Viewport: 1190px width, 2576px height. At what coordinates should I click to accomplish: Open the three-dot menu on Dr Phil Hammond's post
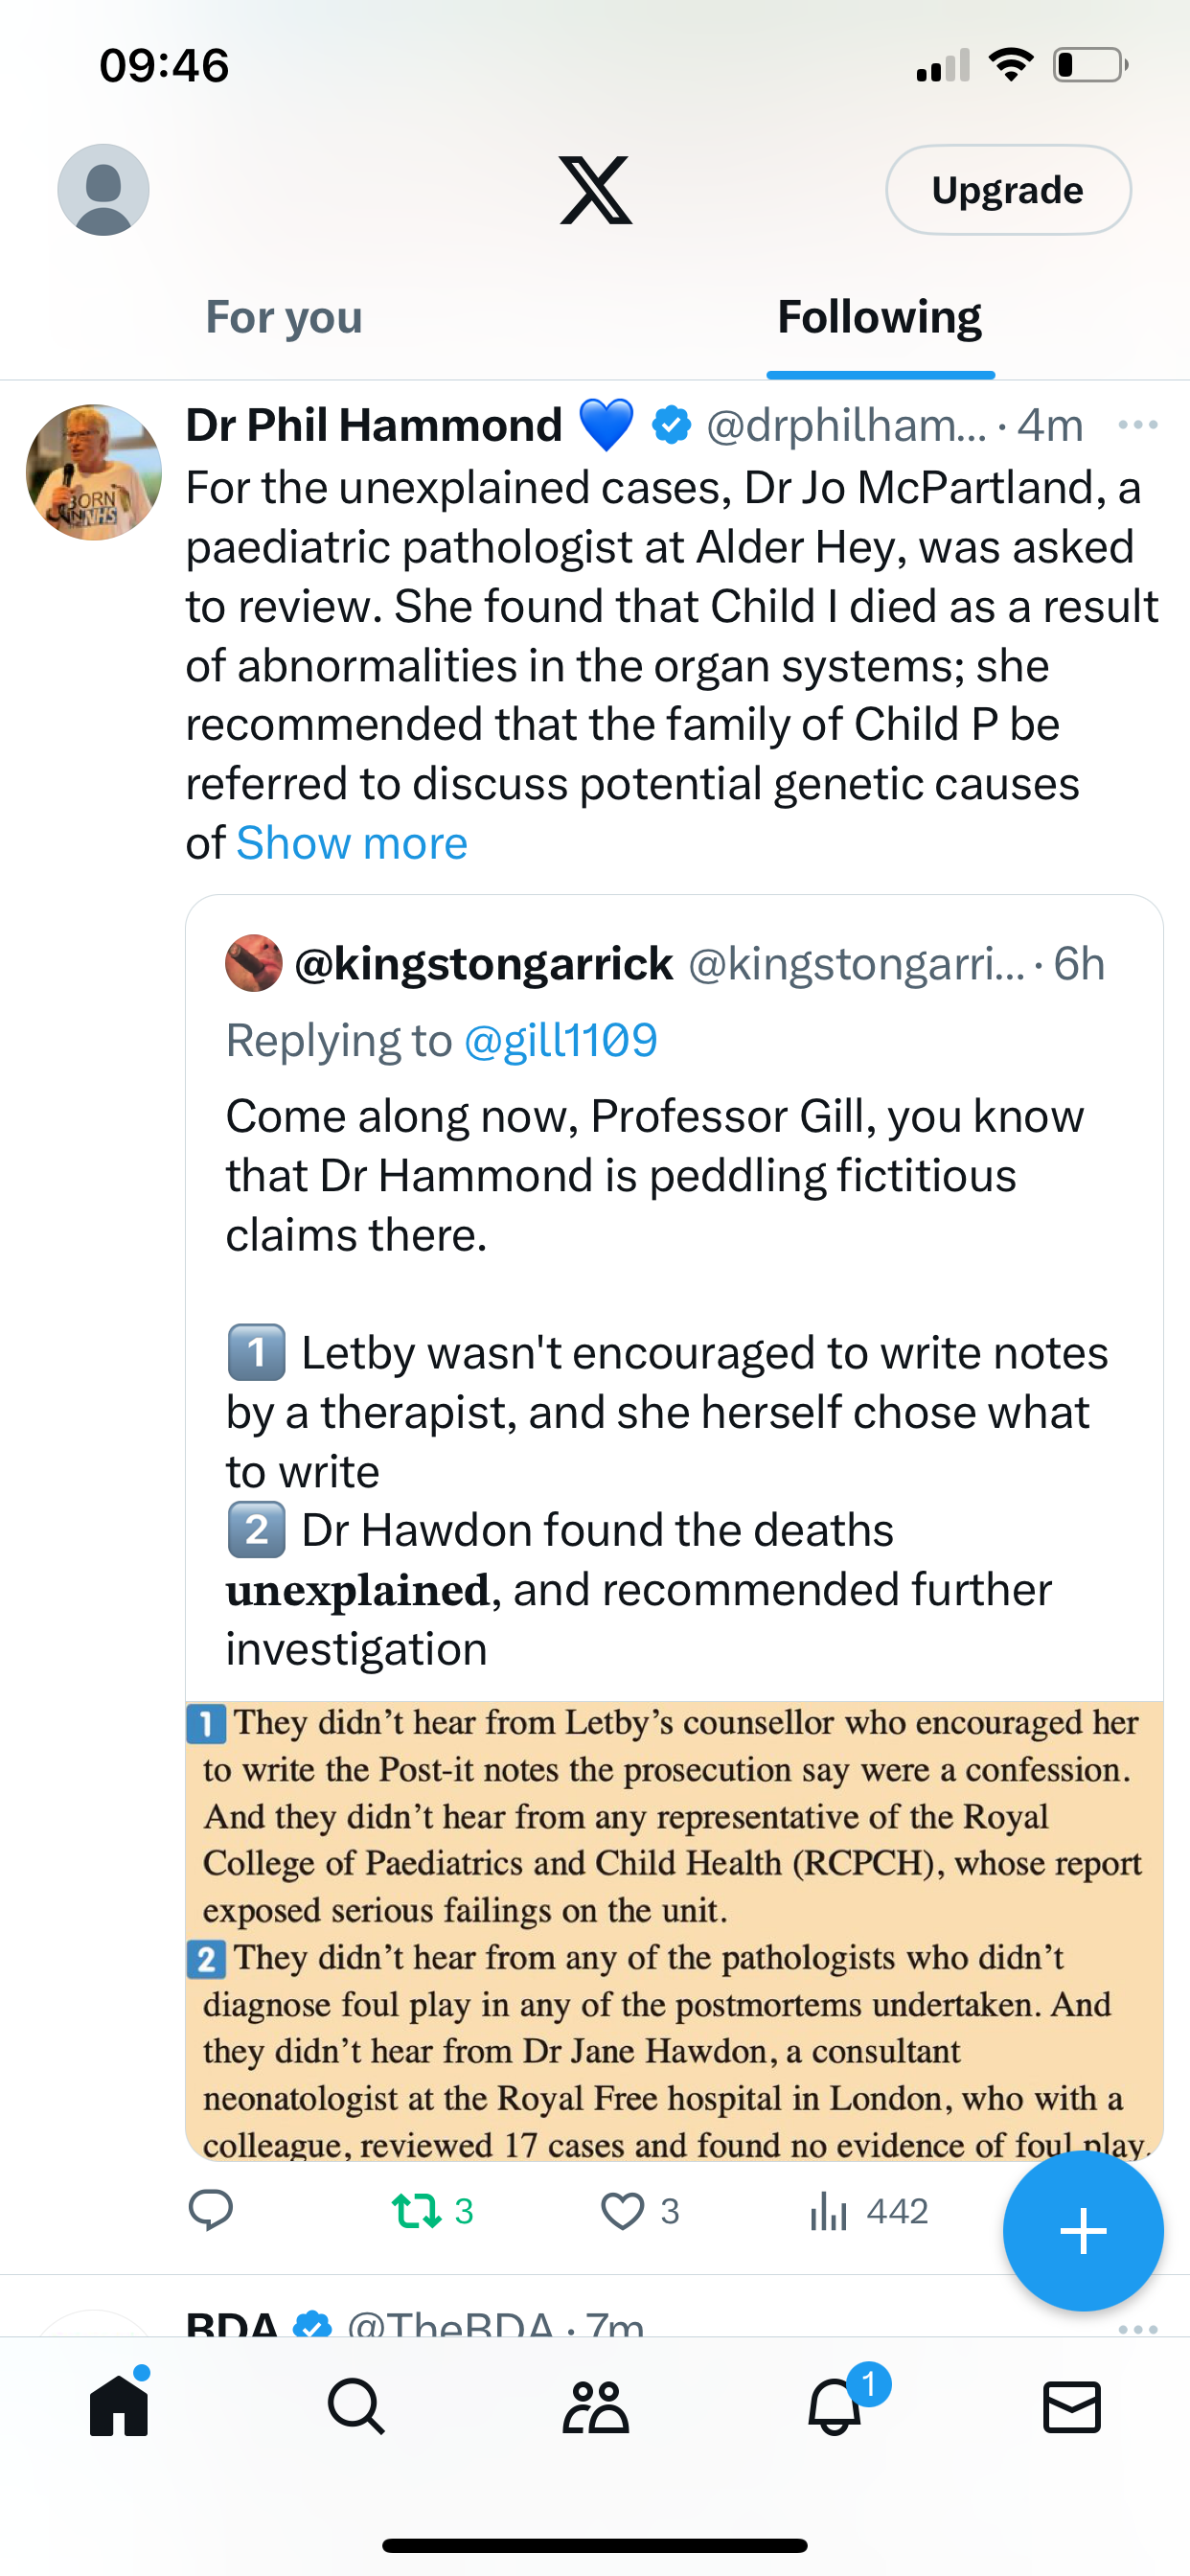pos(1138,425)
